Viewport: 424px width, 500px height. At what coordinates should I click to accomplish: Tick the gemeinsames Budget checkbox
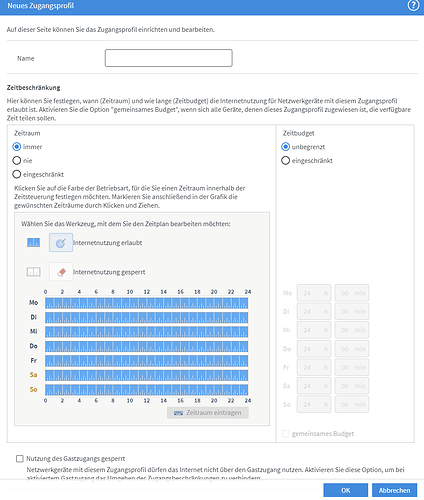[x=286, y=434]
